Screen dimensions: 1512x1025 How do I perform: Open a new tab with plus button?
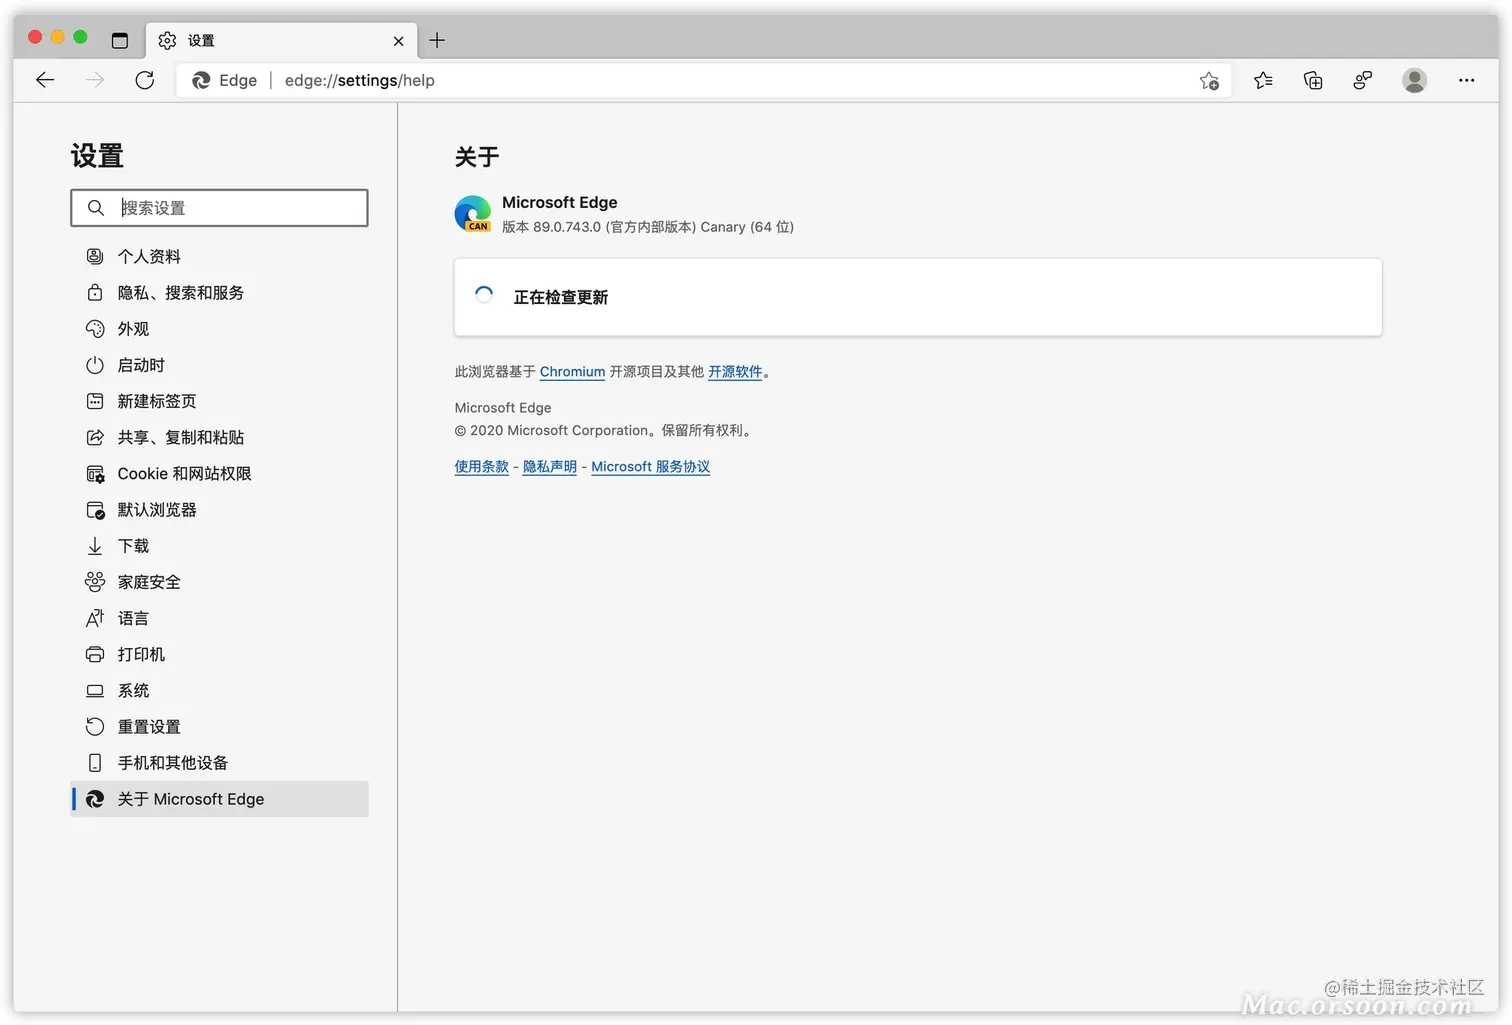[x=437, y=40]
